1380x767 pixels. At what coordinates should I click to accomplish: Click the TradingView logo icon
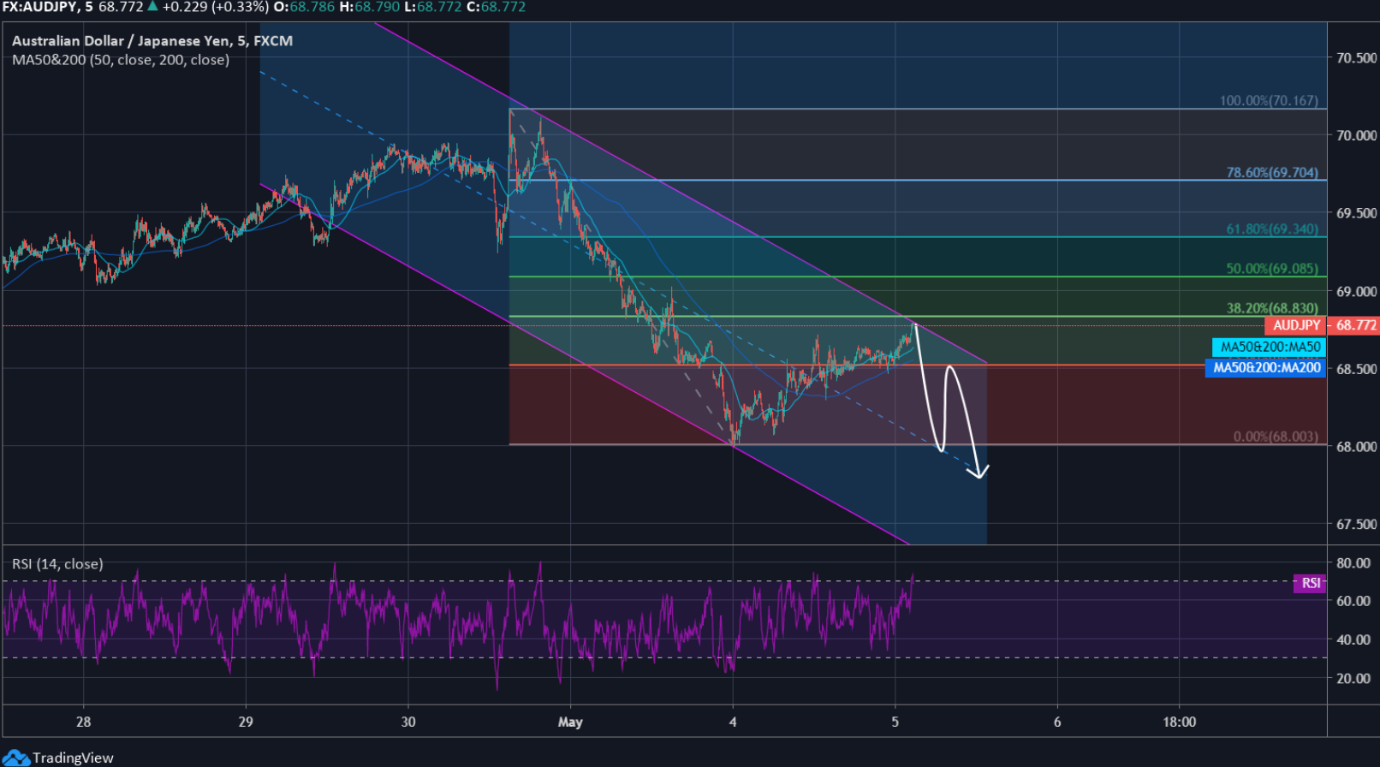coord(16,757)
